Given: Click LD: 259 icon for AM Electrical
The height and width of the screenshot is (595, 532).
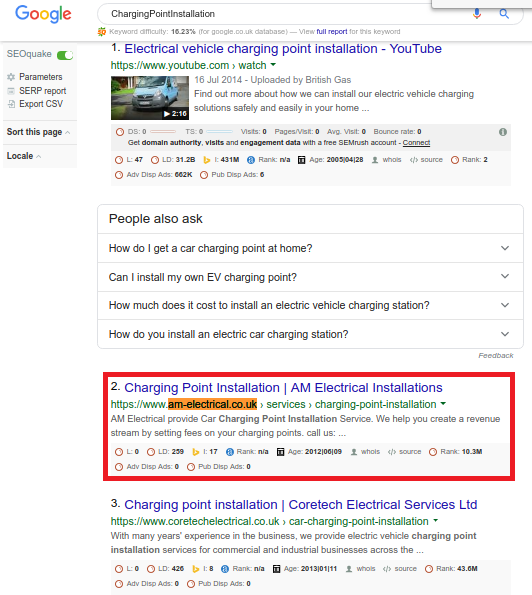Looking at the screenshot, I should click(151, 452).
